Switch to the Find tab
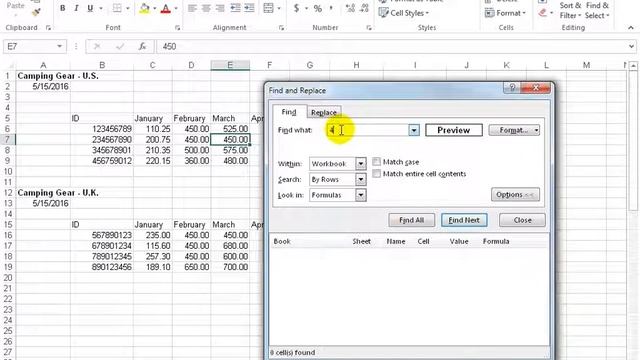 tap(289, 112)
